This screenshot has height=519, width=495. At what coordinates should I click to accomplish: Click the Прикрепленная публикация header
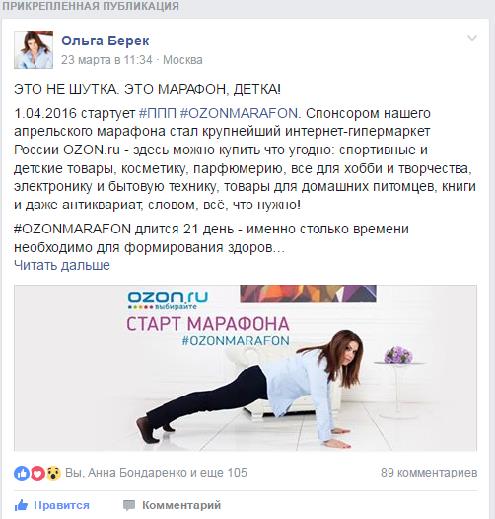90,6
